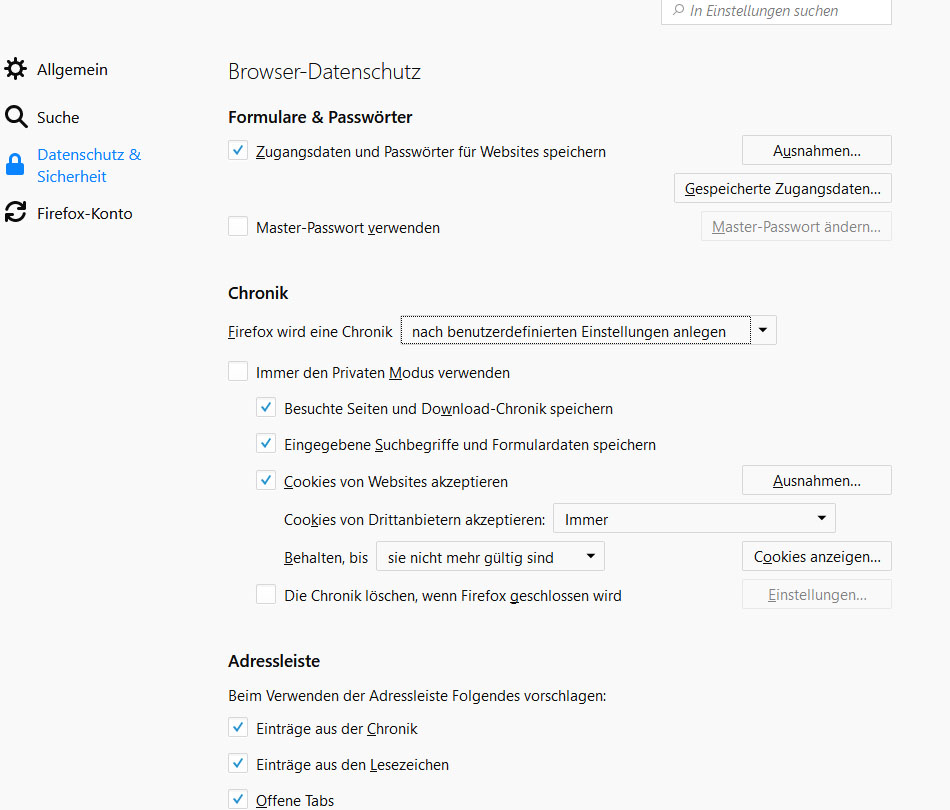Open Drittanbieter cookies dropdown showing Immer
Image resolution: width=950 pixels, height=810 pixels.
(694, 519)
